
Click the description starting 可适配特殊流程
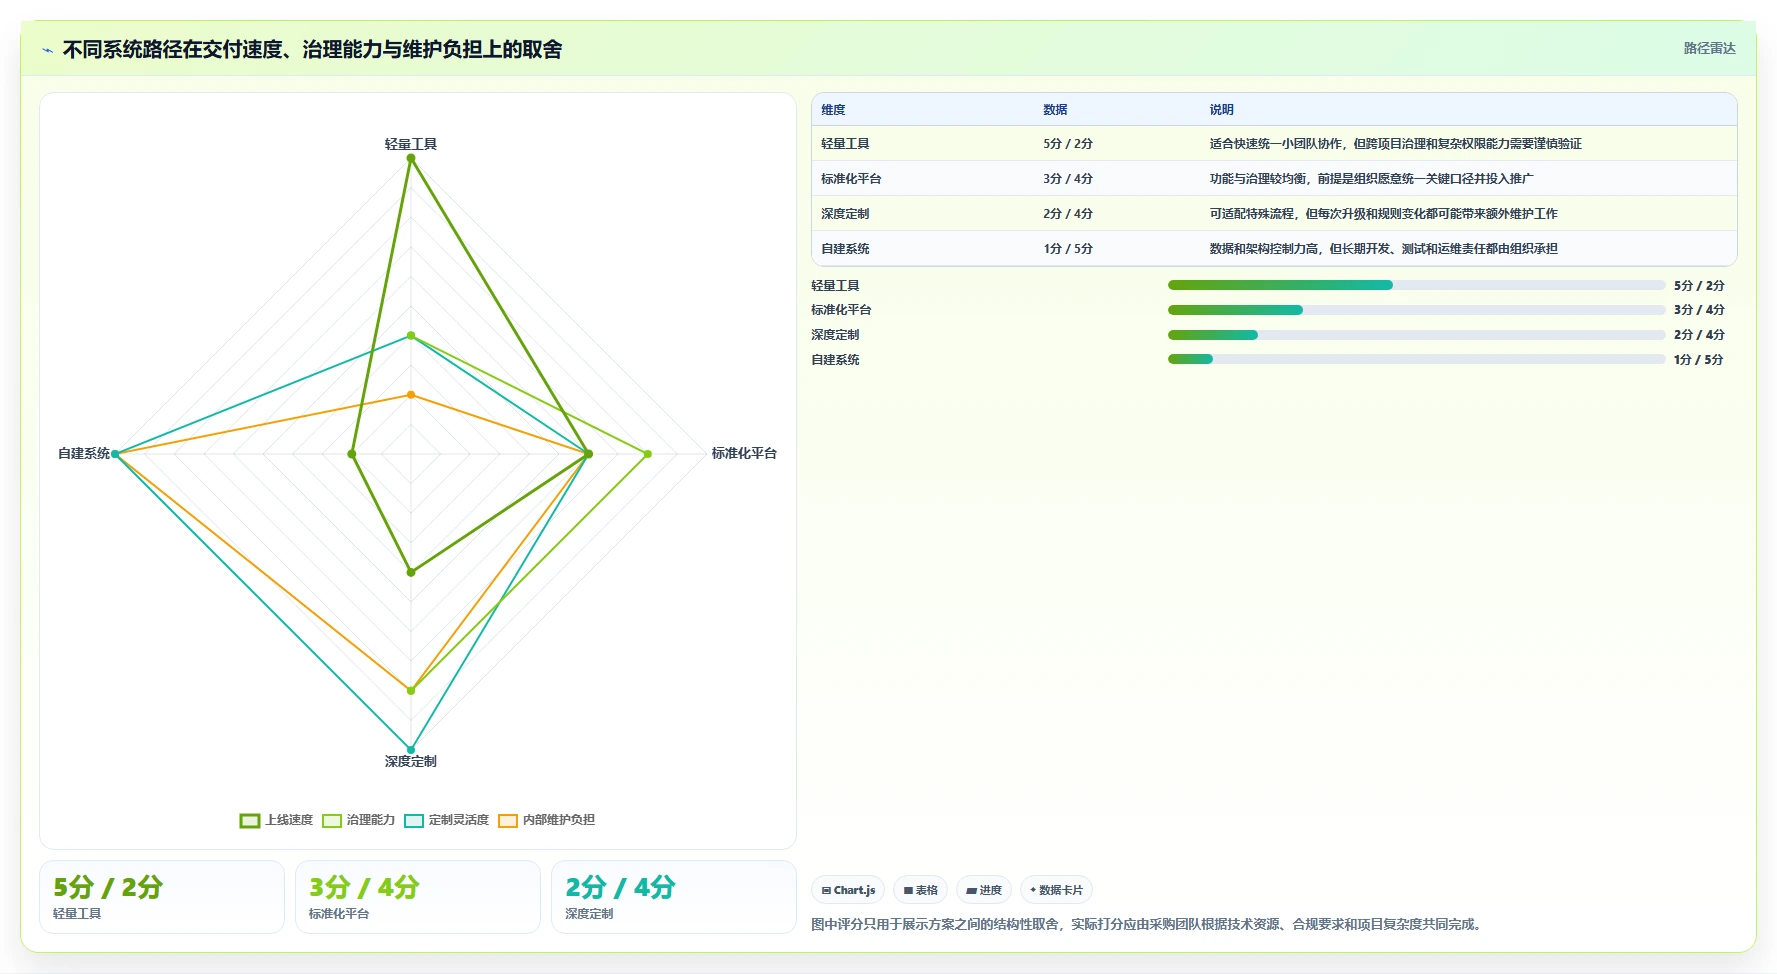(x=1383, y=214)
